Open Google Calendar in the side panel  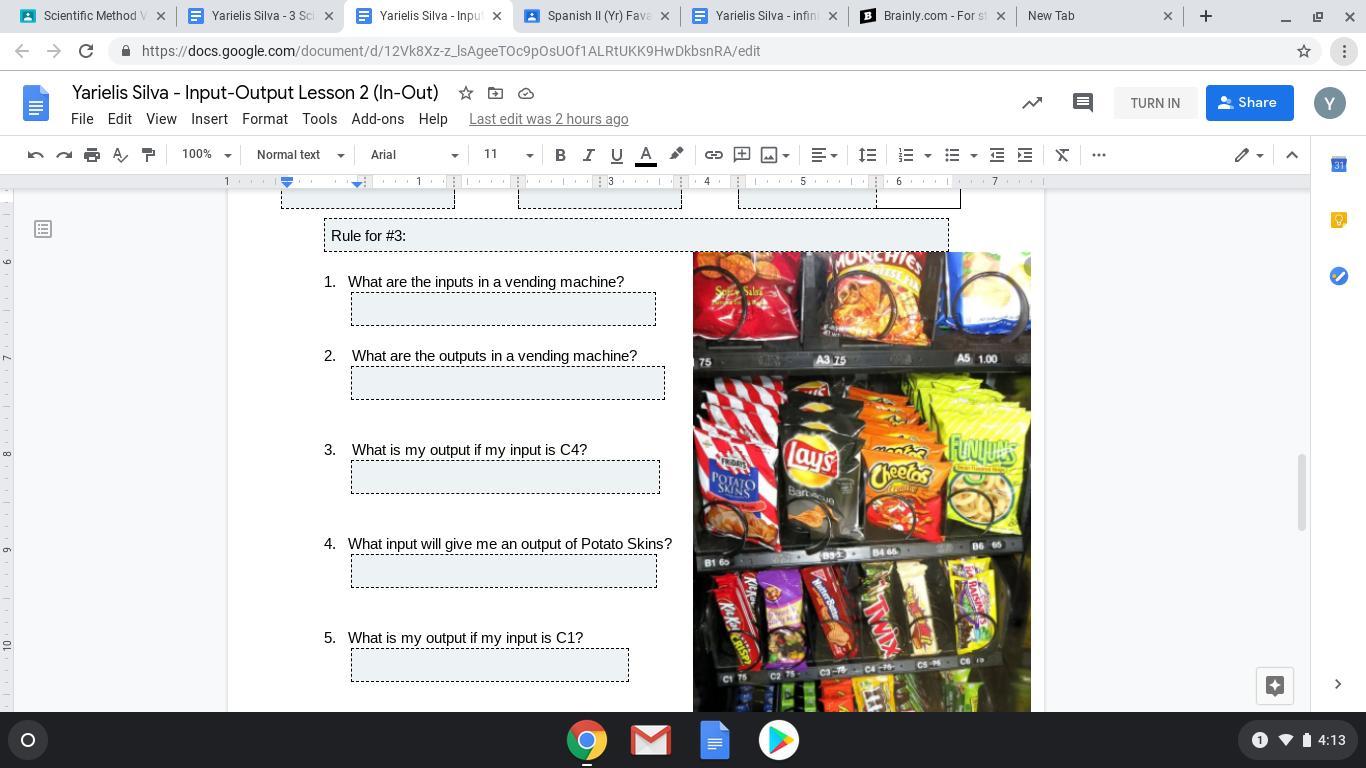pos(1338,164)
